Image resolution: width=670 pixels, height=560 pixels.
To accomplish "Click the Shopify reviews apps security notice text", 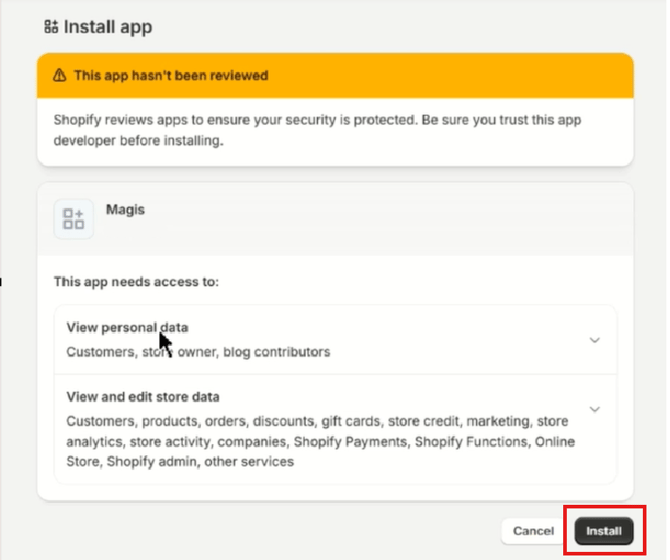I will [316, 130].
